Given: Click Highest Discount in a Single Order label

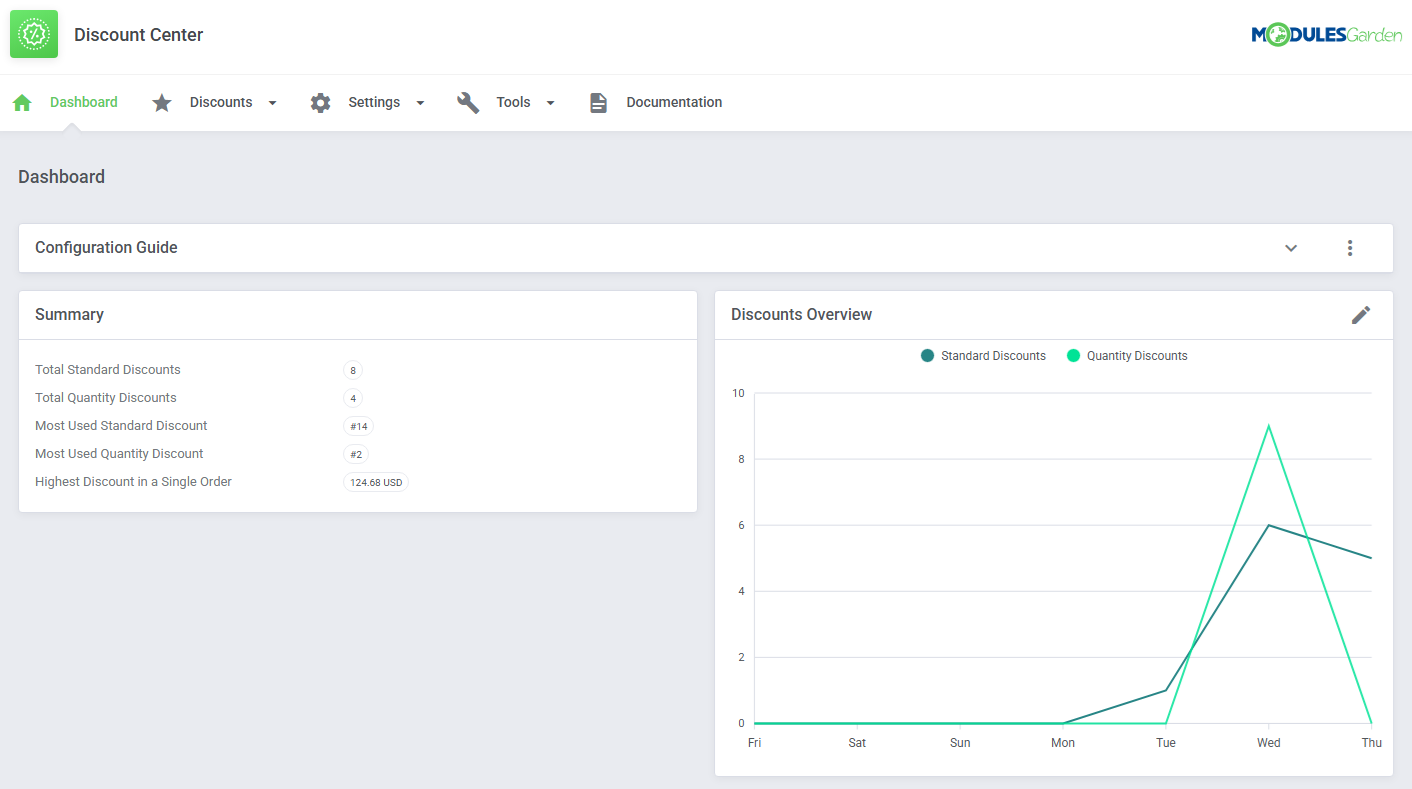Looking at the screenshot, I should (x=133, y=482).
